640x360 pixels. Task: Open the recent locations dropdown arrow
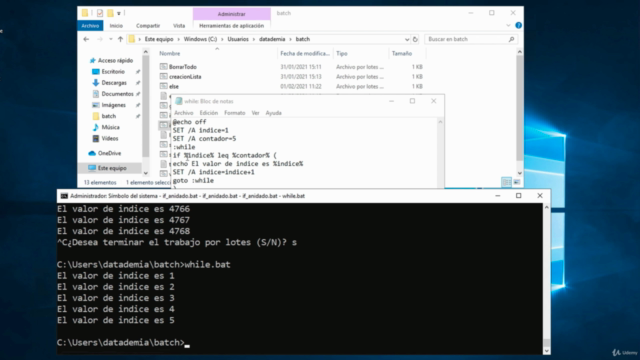pos(111,39)
